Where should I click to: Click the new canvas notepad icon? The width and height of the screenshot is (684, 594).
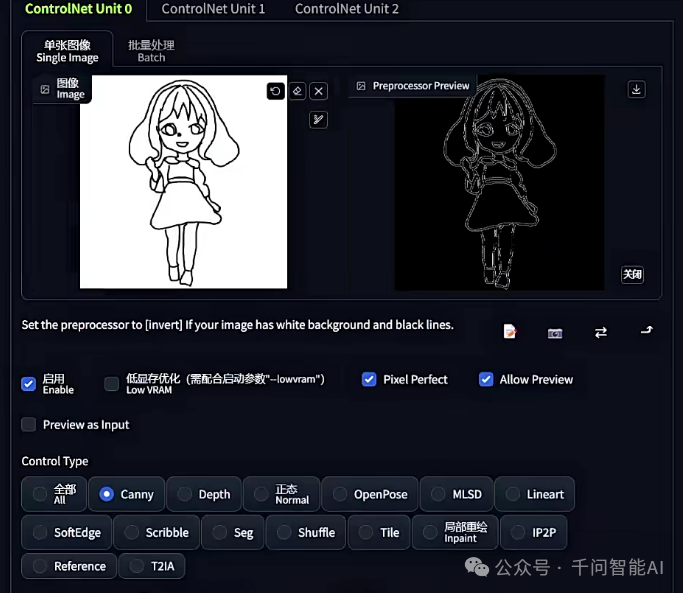[x=510, y=332]
